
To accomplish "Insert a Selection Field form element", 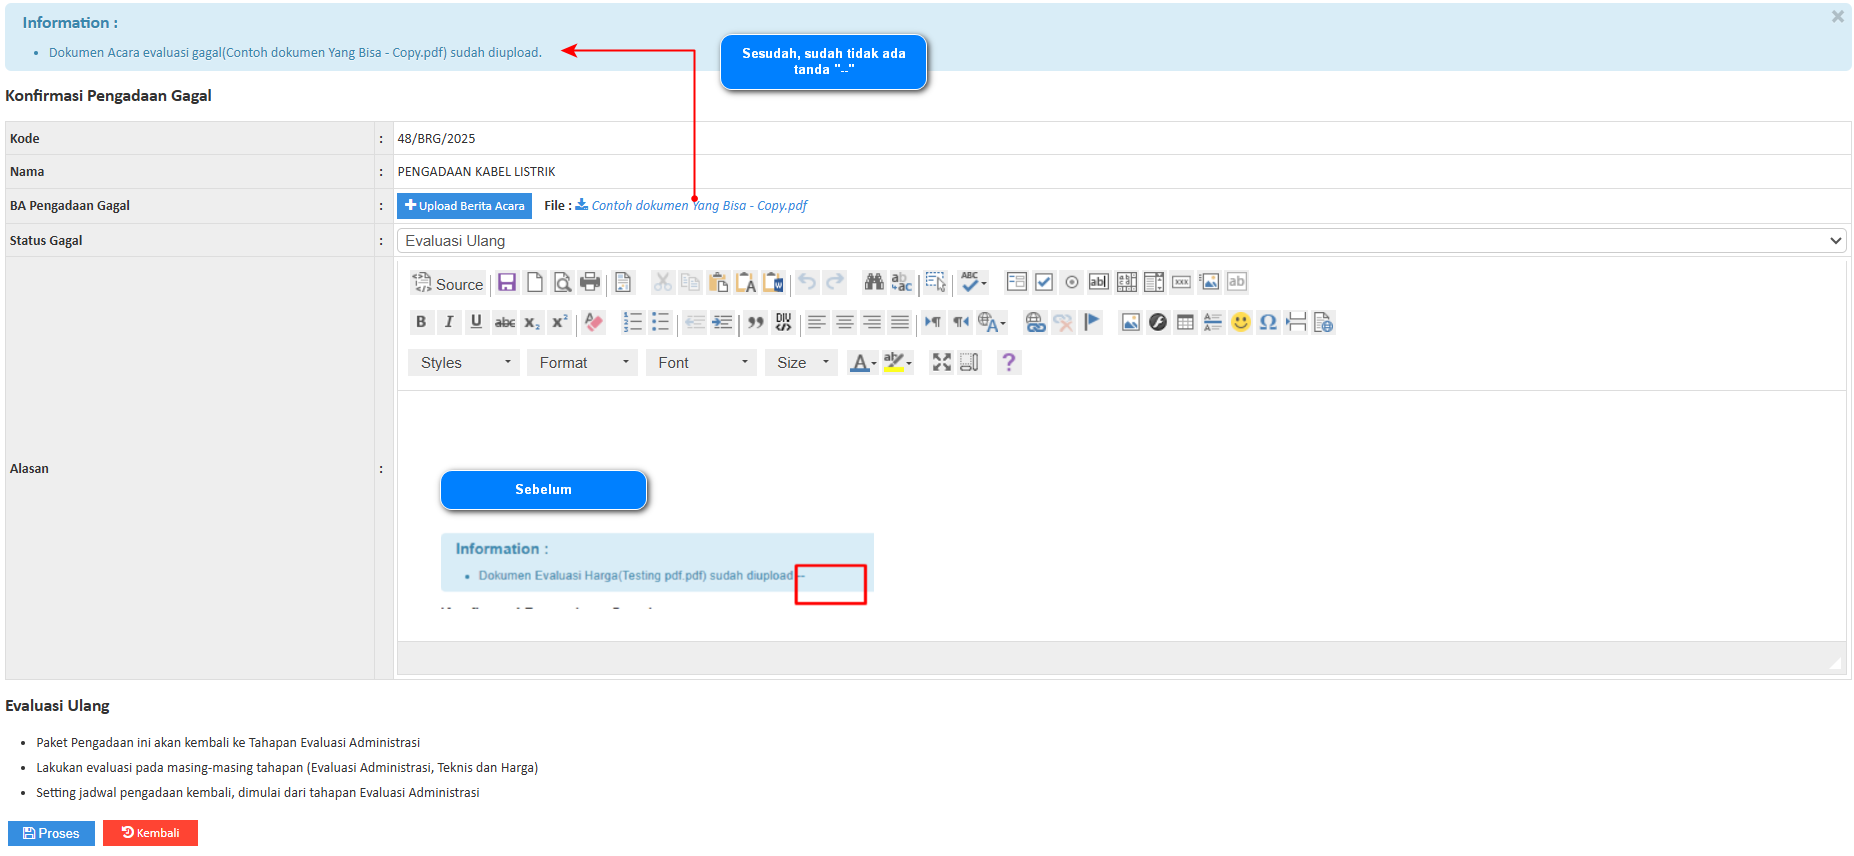I will point(1154,282).
